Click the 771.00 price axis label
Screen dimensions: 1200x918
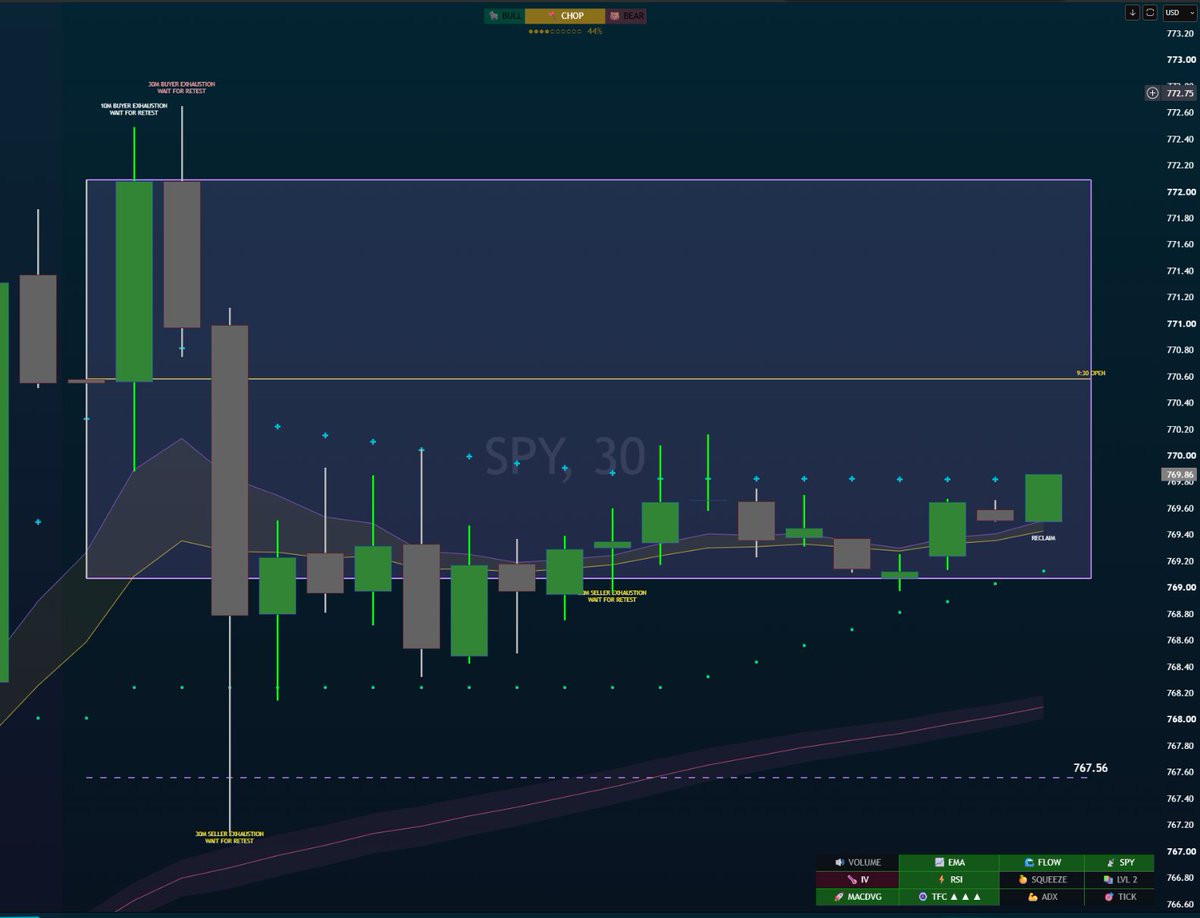point(1180,324)
